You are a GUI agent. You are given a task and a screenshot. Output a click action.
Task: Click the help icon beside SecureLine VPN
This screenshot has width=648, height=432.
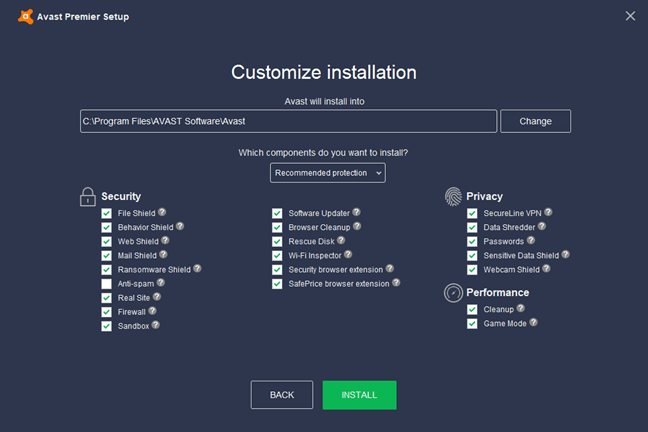click(x=548, y=212)
